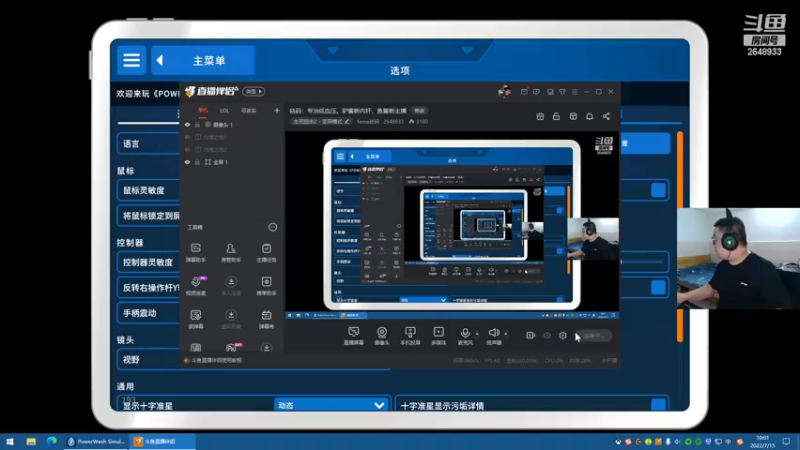The image size is (800, 450).
Task: Click the game's hamburger menu button
Action: click(x=131, y=60)
